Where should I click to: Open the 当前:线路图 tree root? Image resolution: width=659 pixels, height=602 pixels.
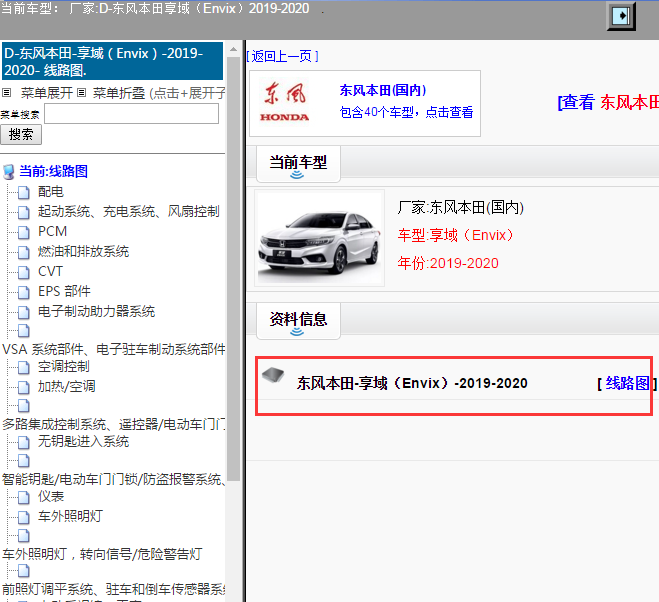[x=53, y=172]
